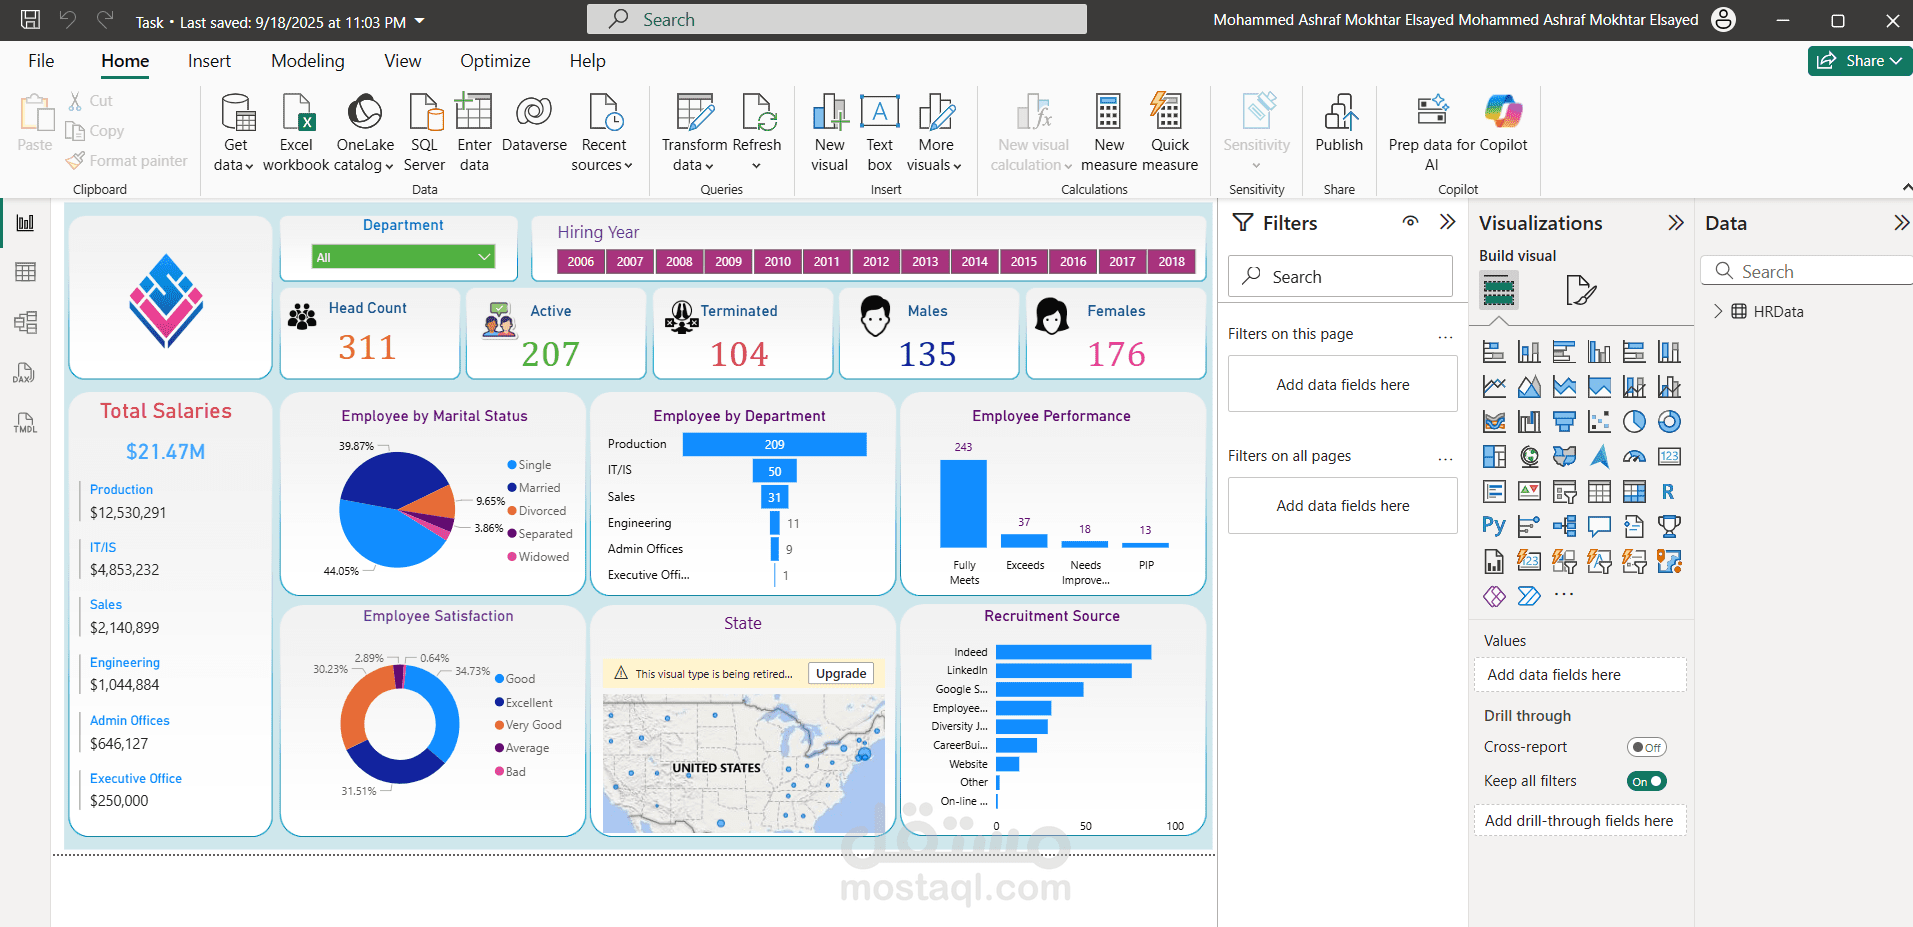The image size is (1913, 927).
Task: Open the Modeling ribbon tab
Action: click(x=307, y=61)
